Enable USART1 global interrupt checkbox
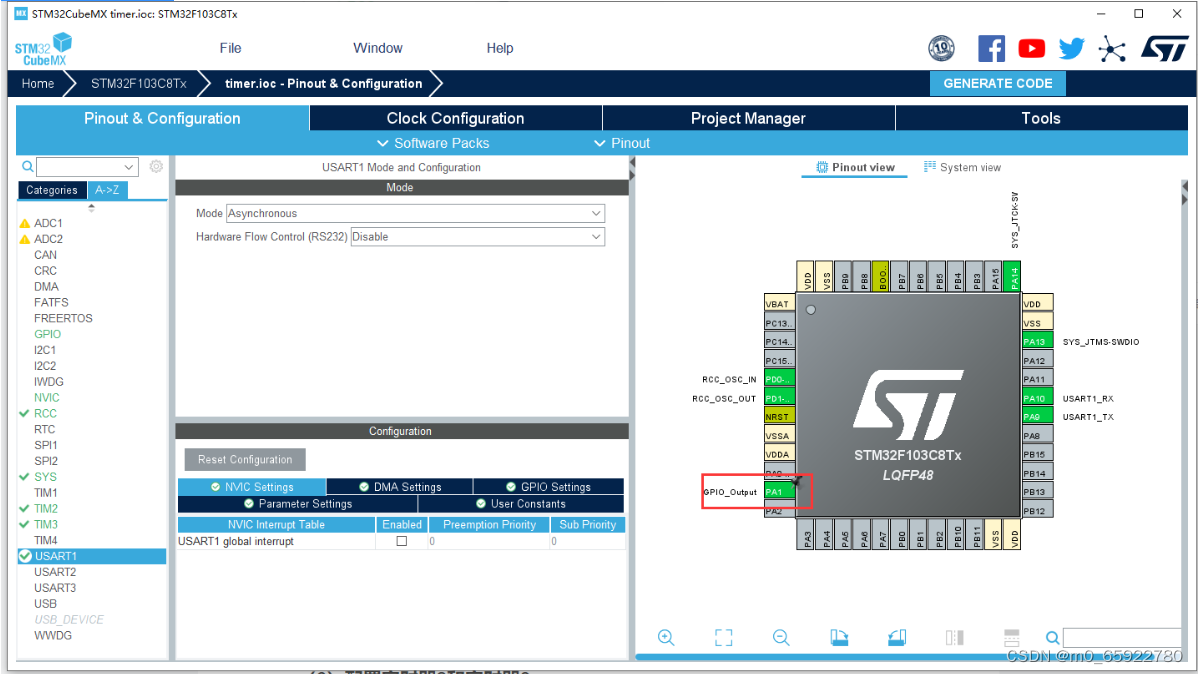 pyautogui.click(x=402, y=541)
